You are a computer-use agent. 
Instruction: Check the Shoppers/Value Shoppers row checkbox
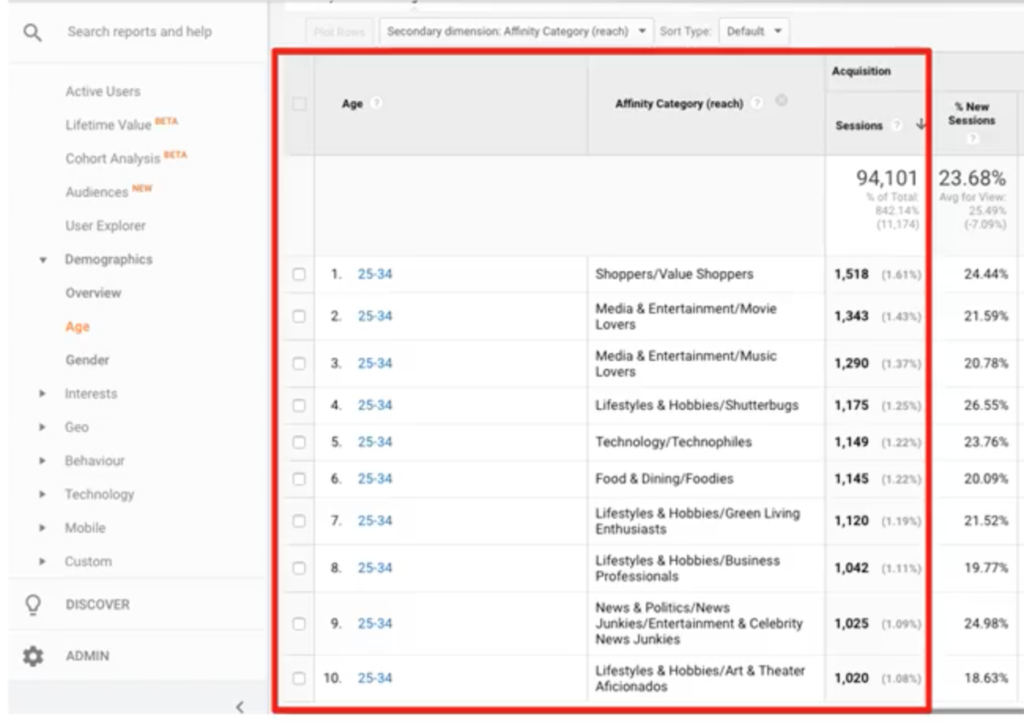[x=299, y=274]
